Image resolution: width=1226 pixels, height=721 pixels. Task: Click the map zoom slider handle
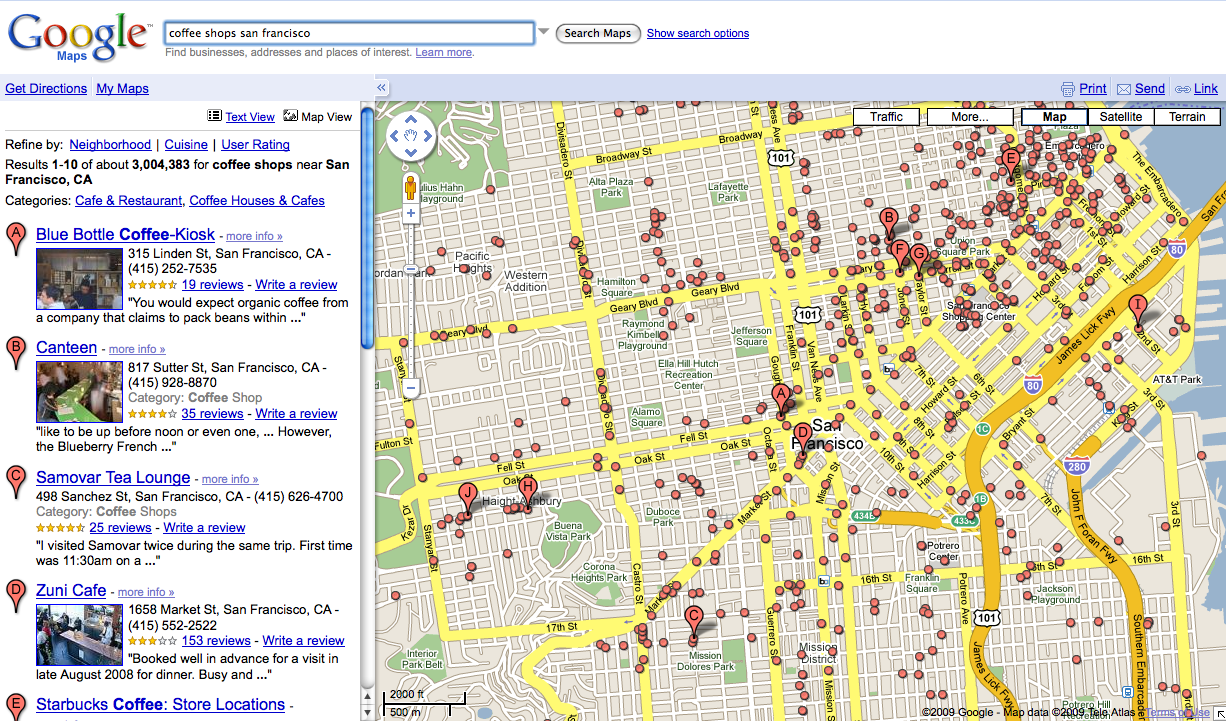coord(410,270)
